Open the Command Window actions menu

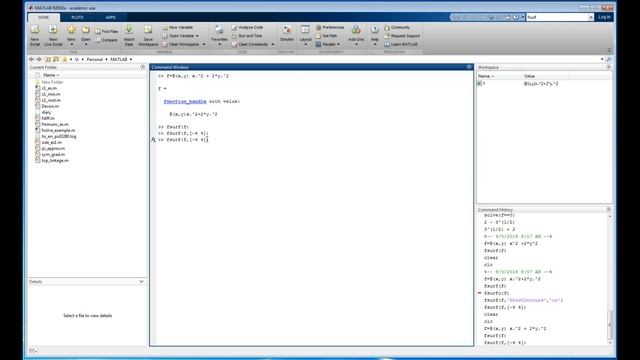pos(469,67)
